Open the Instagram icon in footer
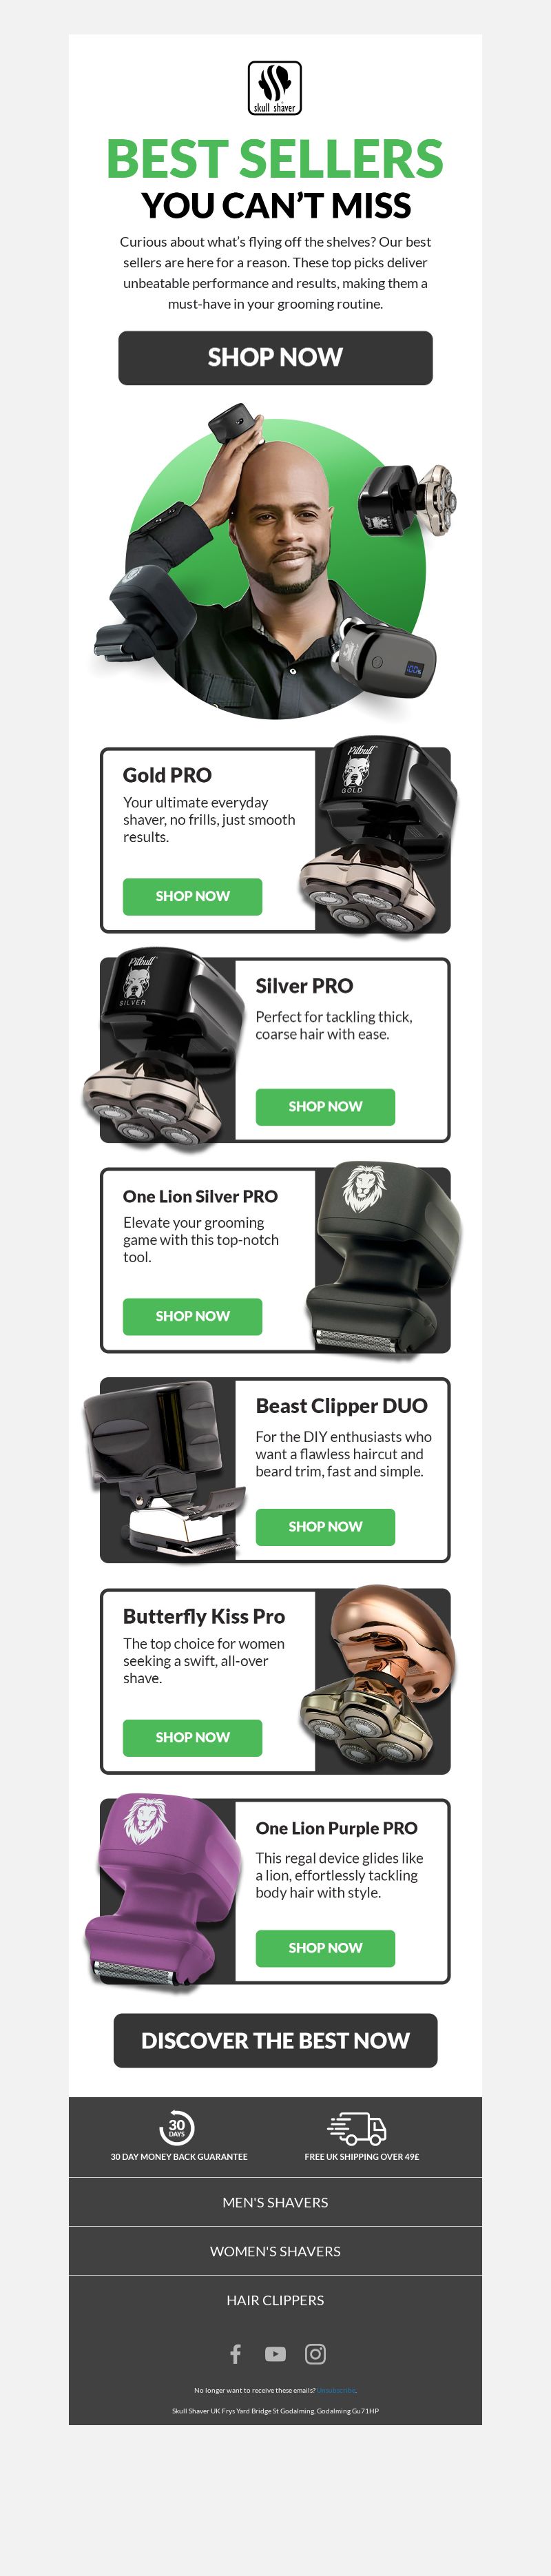 (315, 2353)
